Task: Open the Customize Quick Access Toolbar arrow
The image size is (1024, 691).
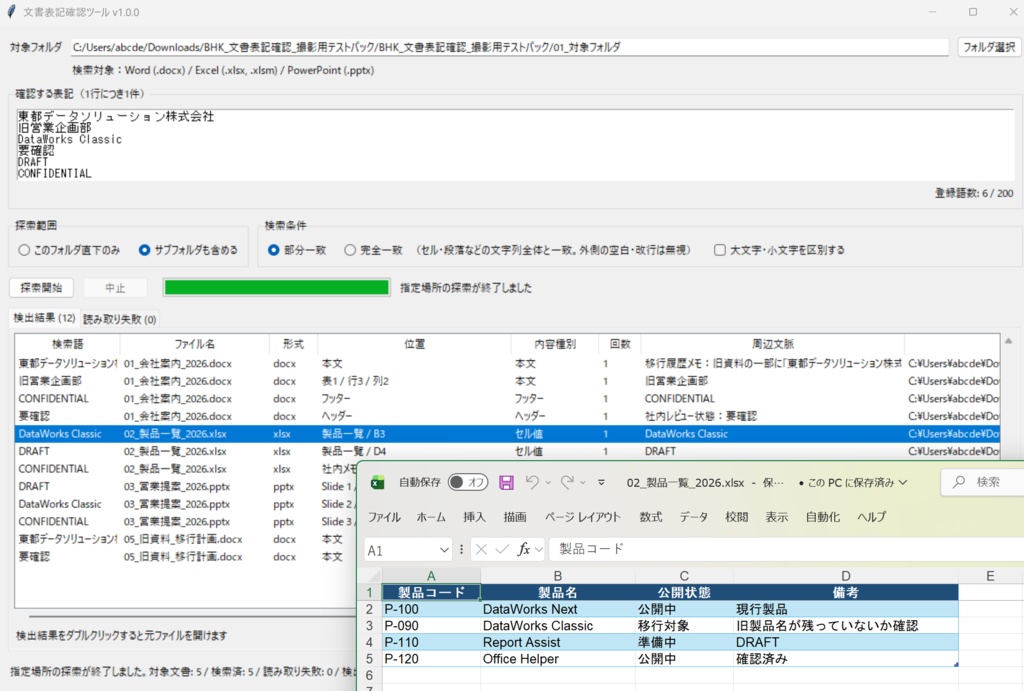Action: click(x=601, y=483)
